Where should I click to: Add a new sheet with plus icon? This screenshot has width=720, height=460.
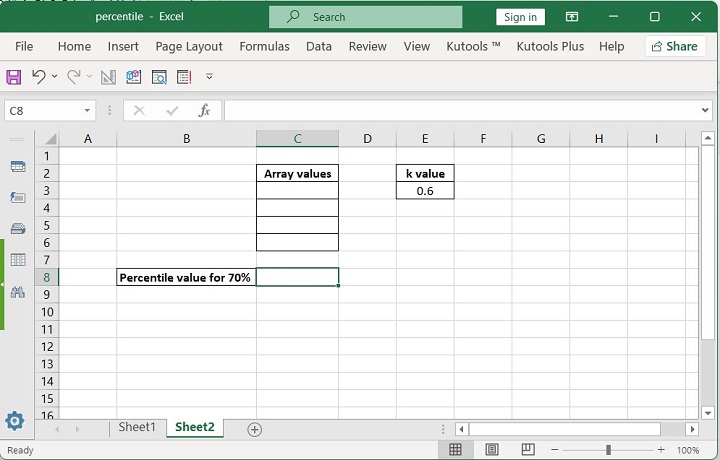(254, 429)
